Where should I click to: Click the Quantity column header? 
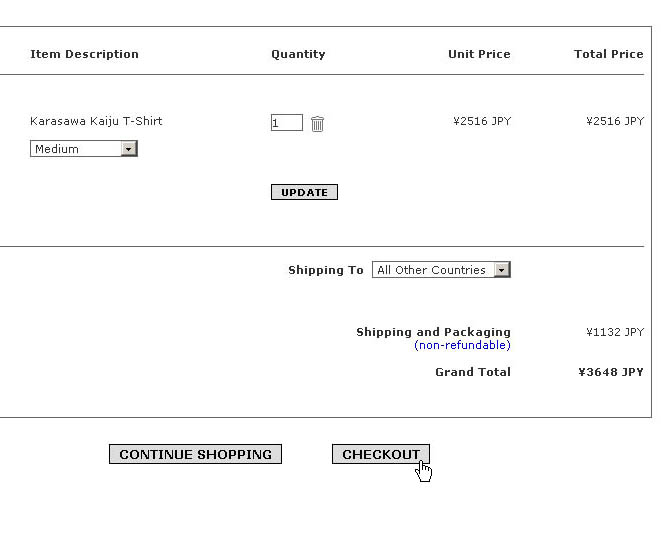(x=298, y=54)
